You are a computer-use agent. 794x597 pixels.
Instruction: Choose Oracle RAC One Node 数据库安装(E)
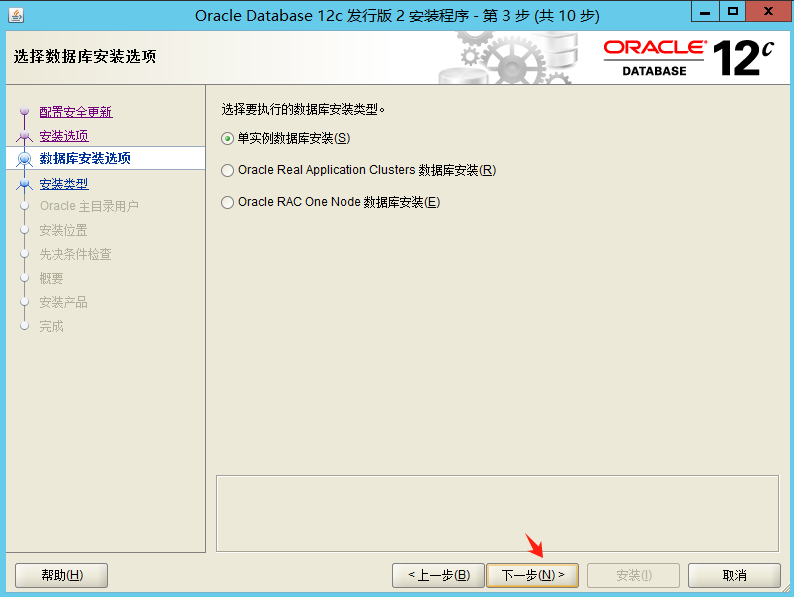click(x=331, y=202)
